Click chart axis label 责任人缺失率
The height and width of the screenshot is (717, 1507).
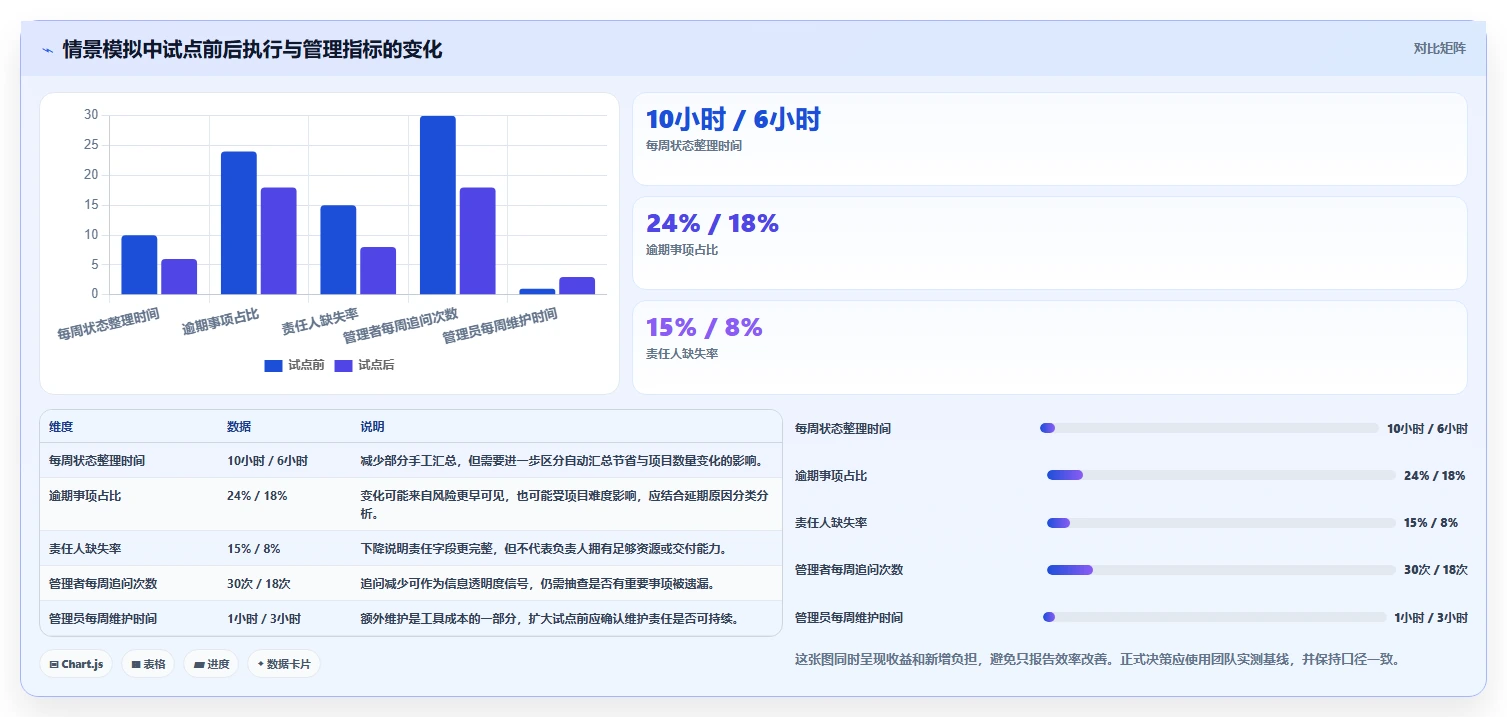[x=319, y=320]
